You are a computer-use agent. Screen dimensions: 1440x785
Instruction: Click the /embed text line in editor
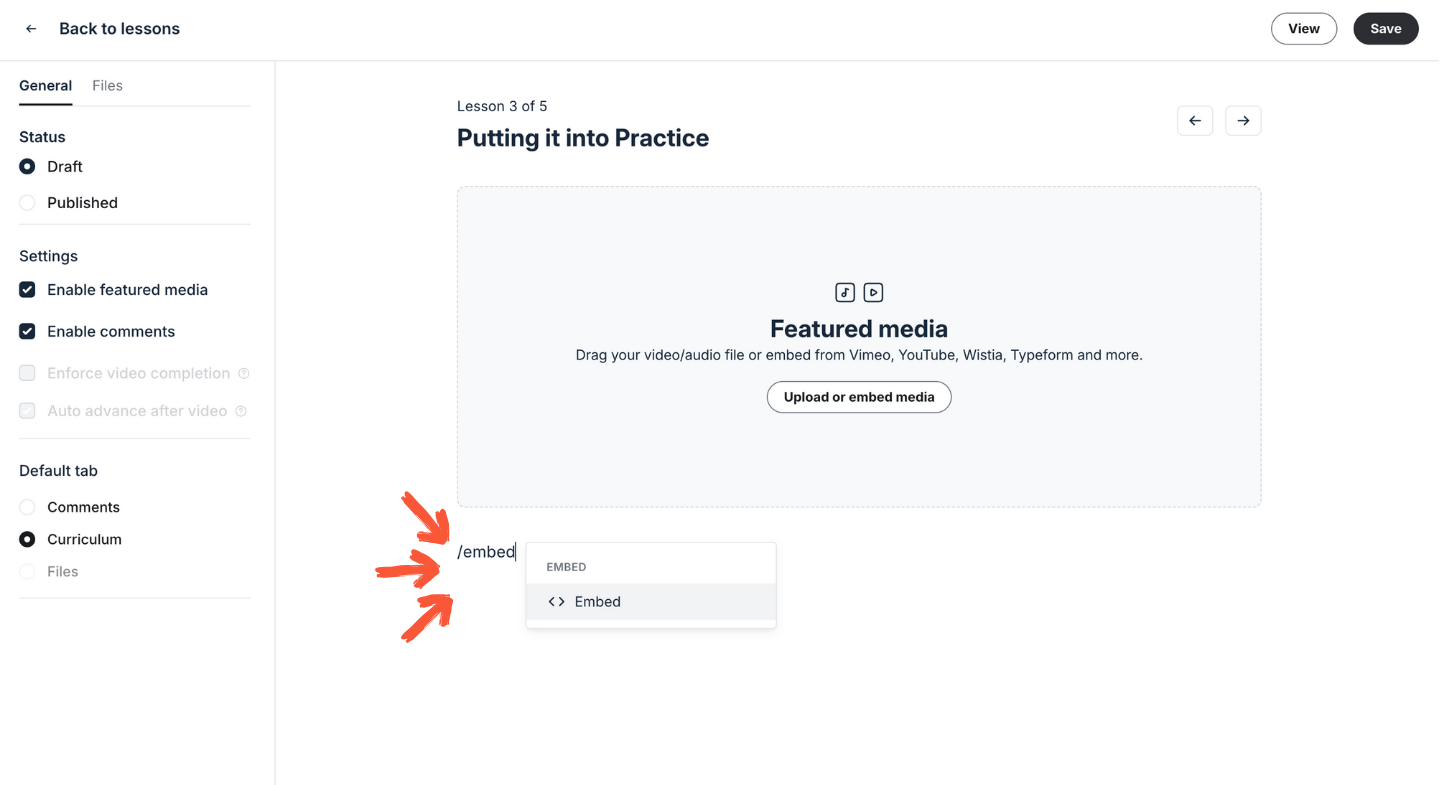pyautogui.click(x=486, y=552)
